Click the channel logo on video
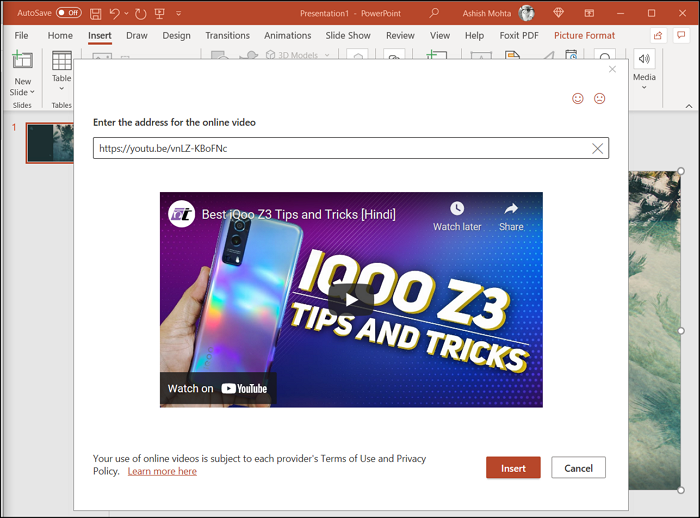 [x=181, y=214]
